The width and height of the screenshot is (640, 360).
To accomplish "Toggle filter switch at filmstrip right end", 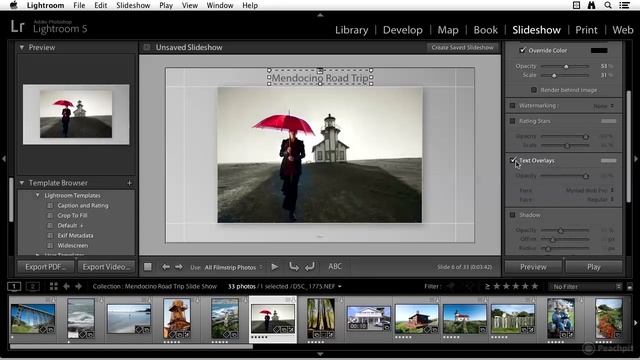I will [630, 287].
